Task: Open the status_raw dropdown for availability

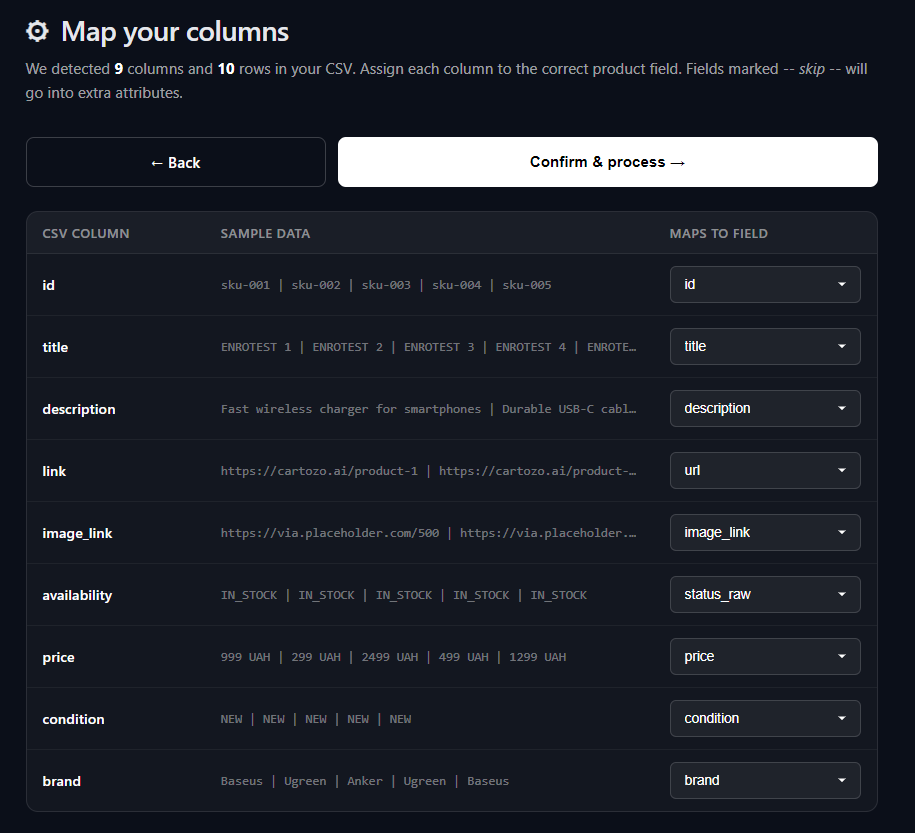Action: 765,594
